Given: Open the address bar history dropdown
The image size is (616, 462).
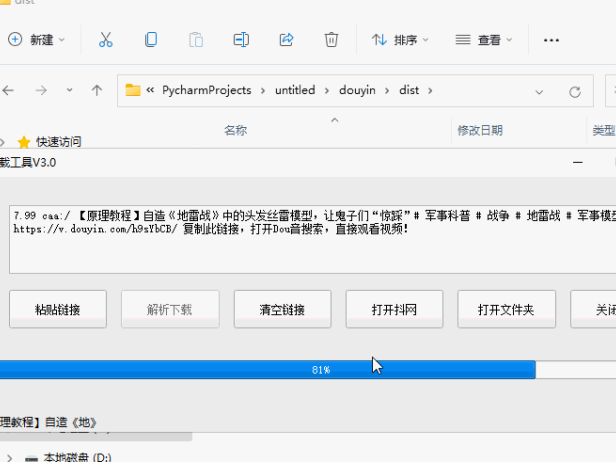Looking at the screenshot, I should (539, 92).
